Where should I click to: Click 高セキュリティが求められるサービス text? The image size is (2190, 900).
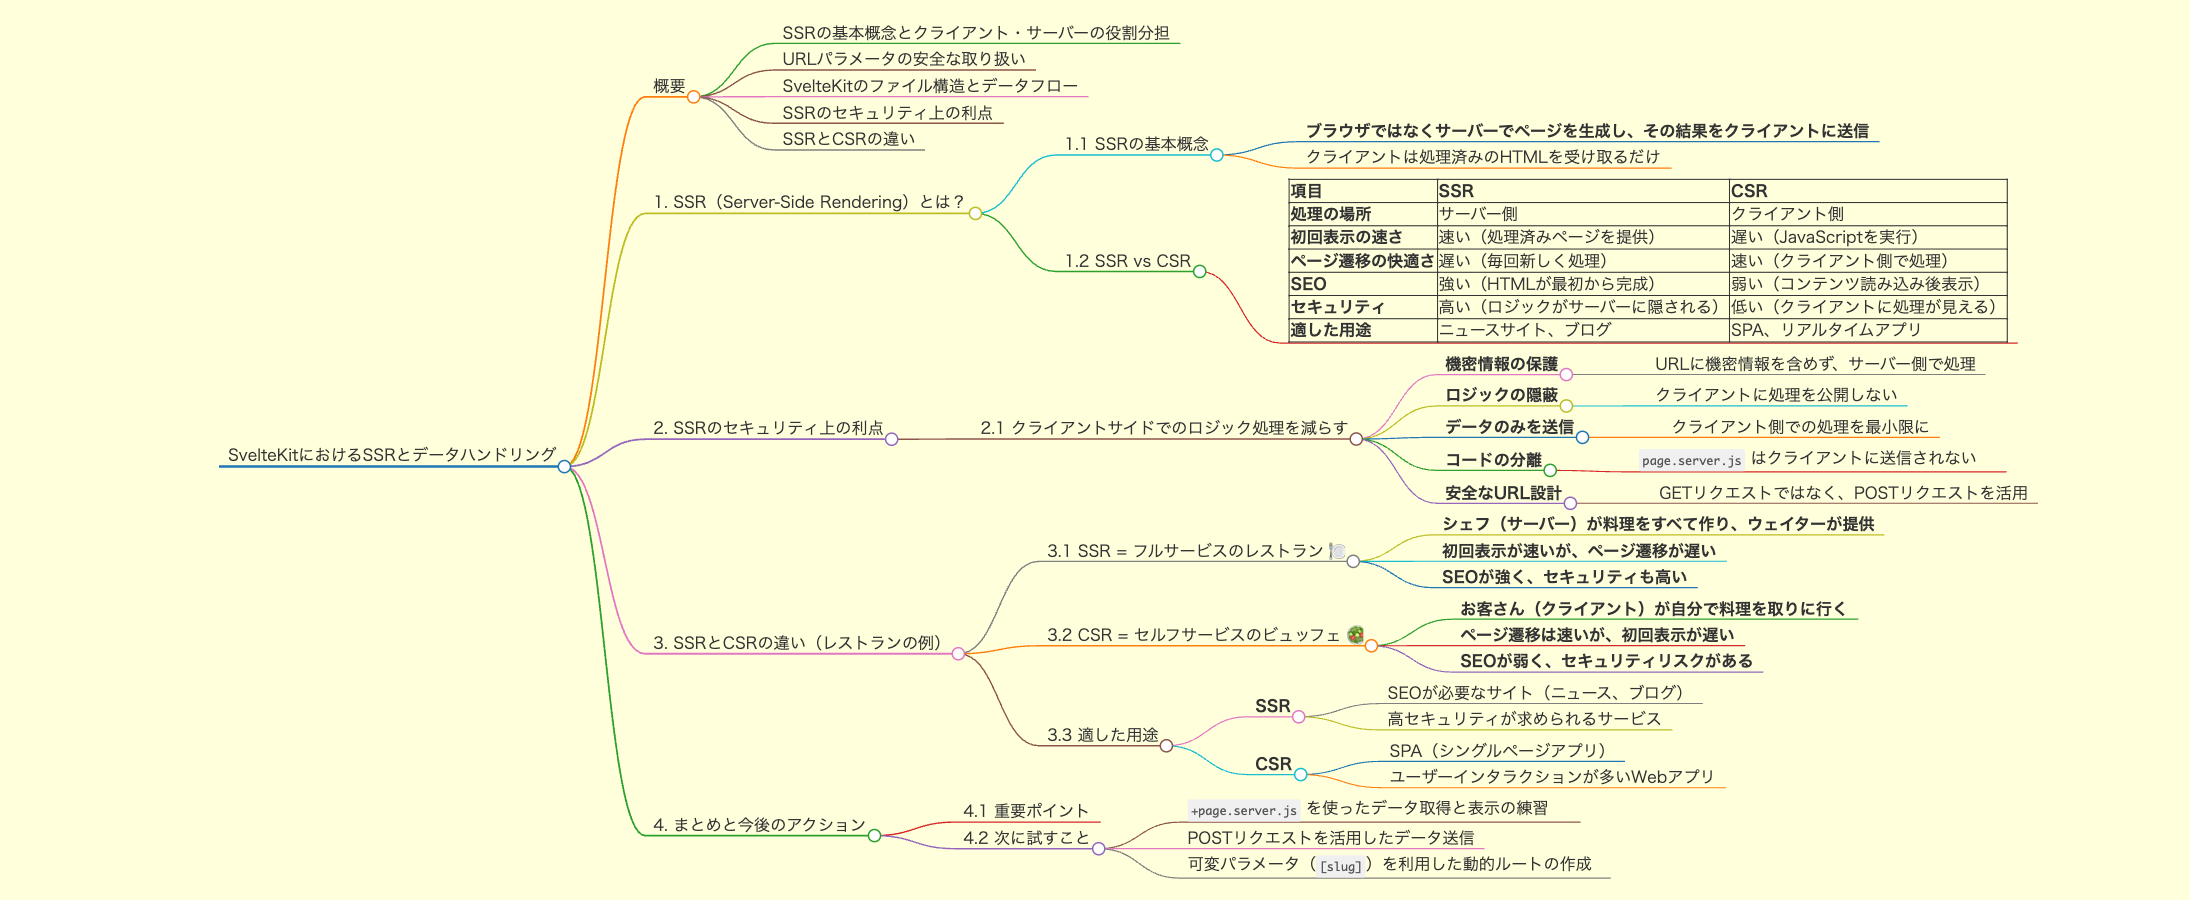[x=1524, y=719]
